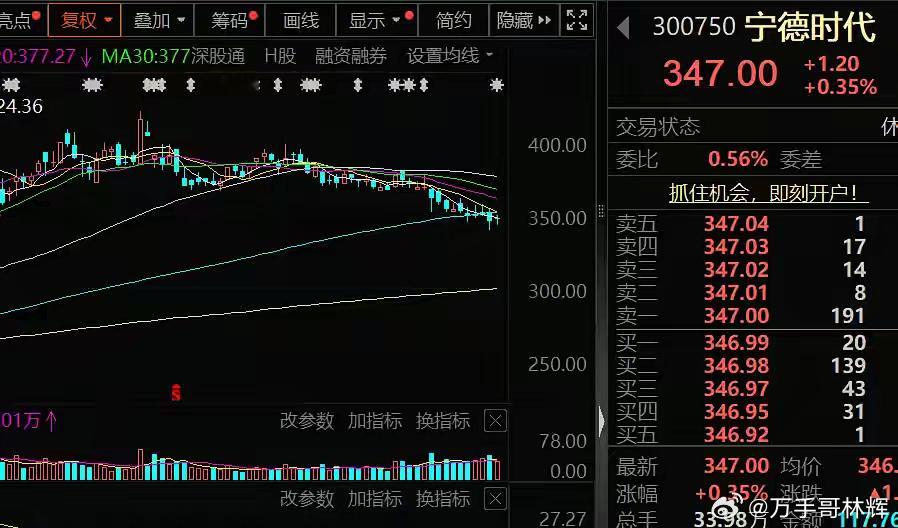This screenshot has width=898, height=528.
Task: Click 改参数 in volume indicator panel
Action: point(307,421)
